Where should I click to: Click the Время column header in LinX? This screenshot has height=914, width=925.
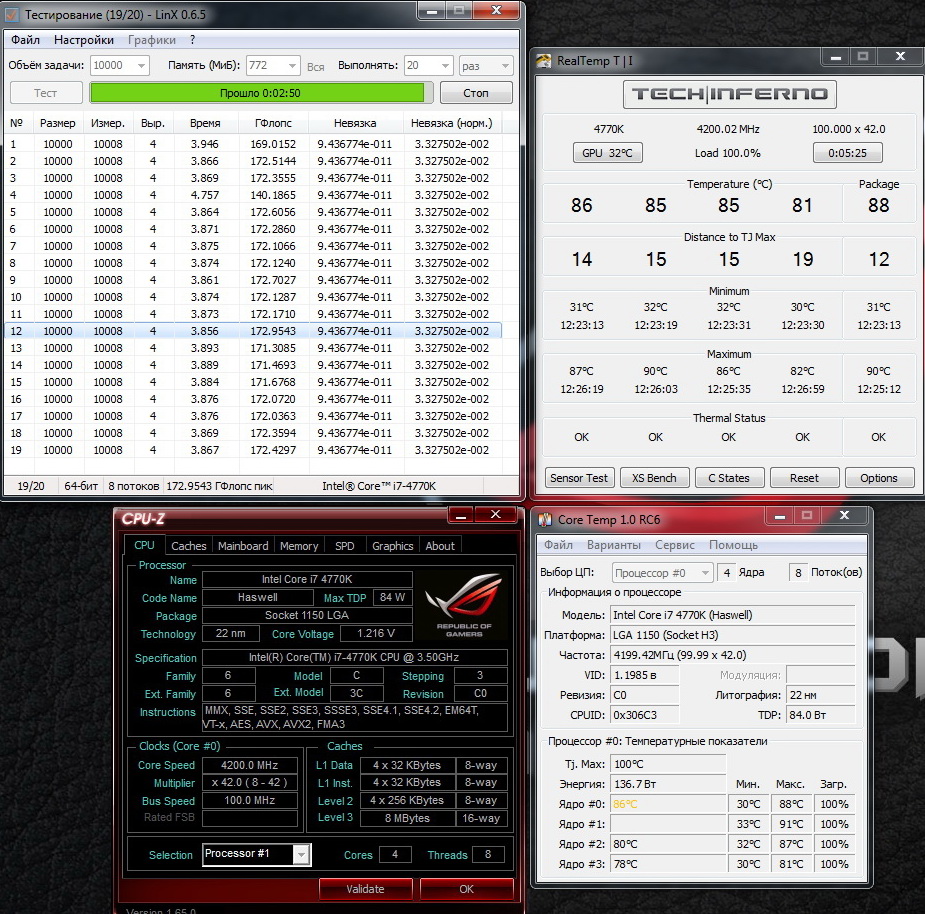pyautogui.click(x=205, y=123)
